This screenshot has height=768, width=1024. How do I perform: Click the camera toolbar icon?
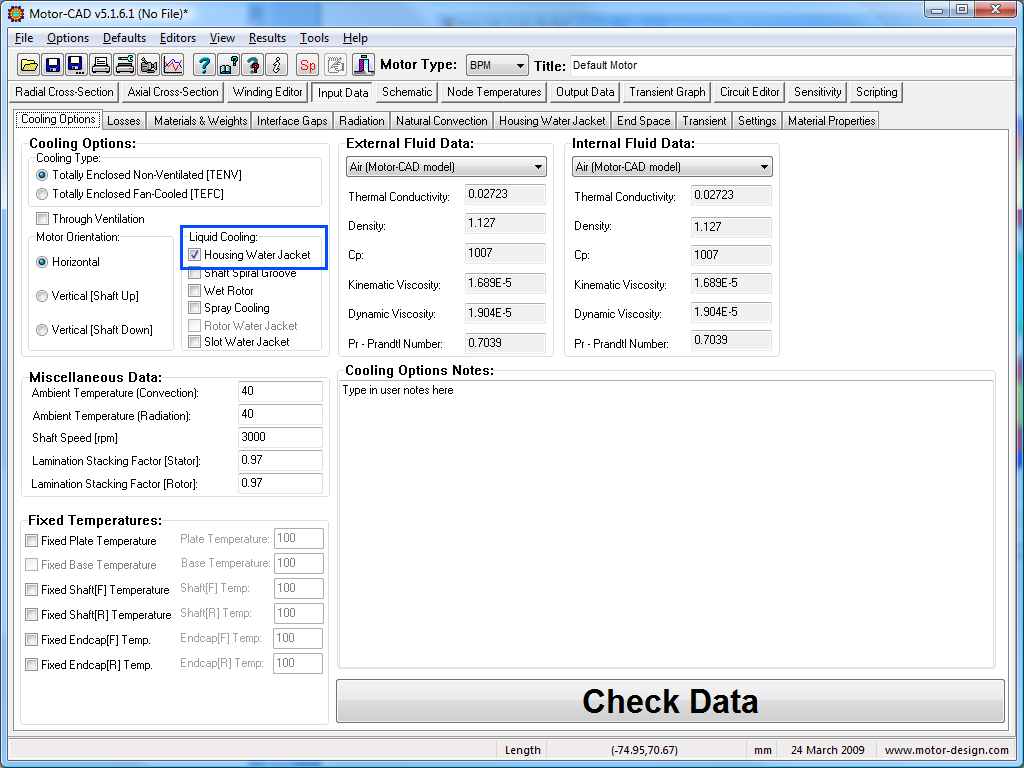tap(149, 65)
